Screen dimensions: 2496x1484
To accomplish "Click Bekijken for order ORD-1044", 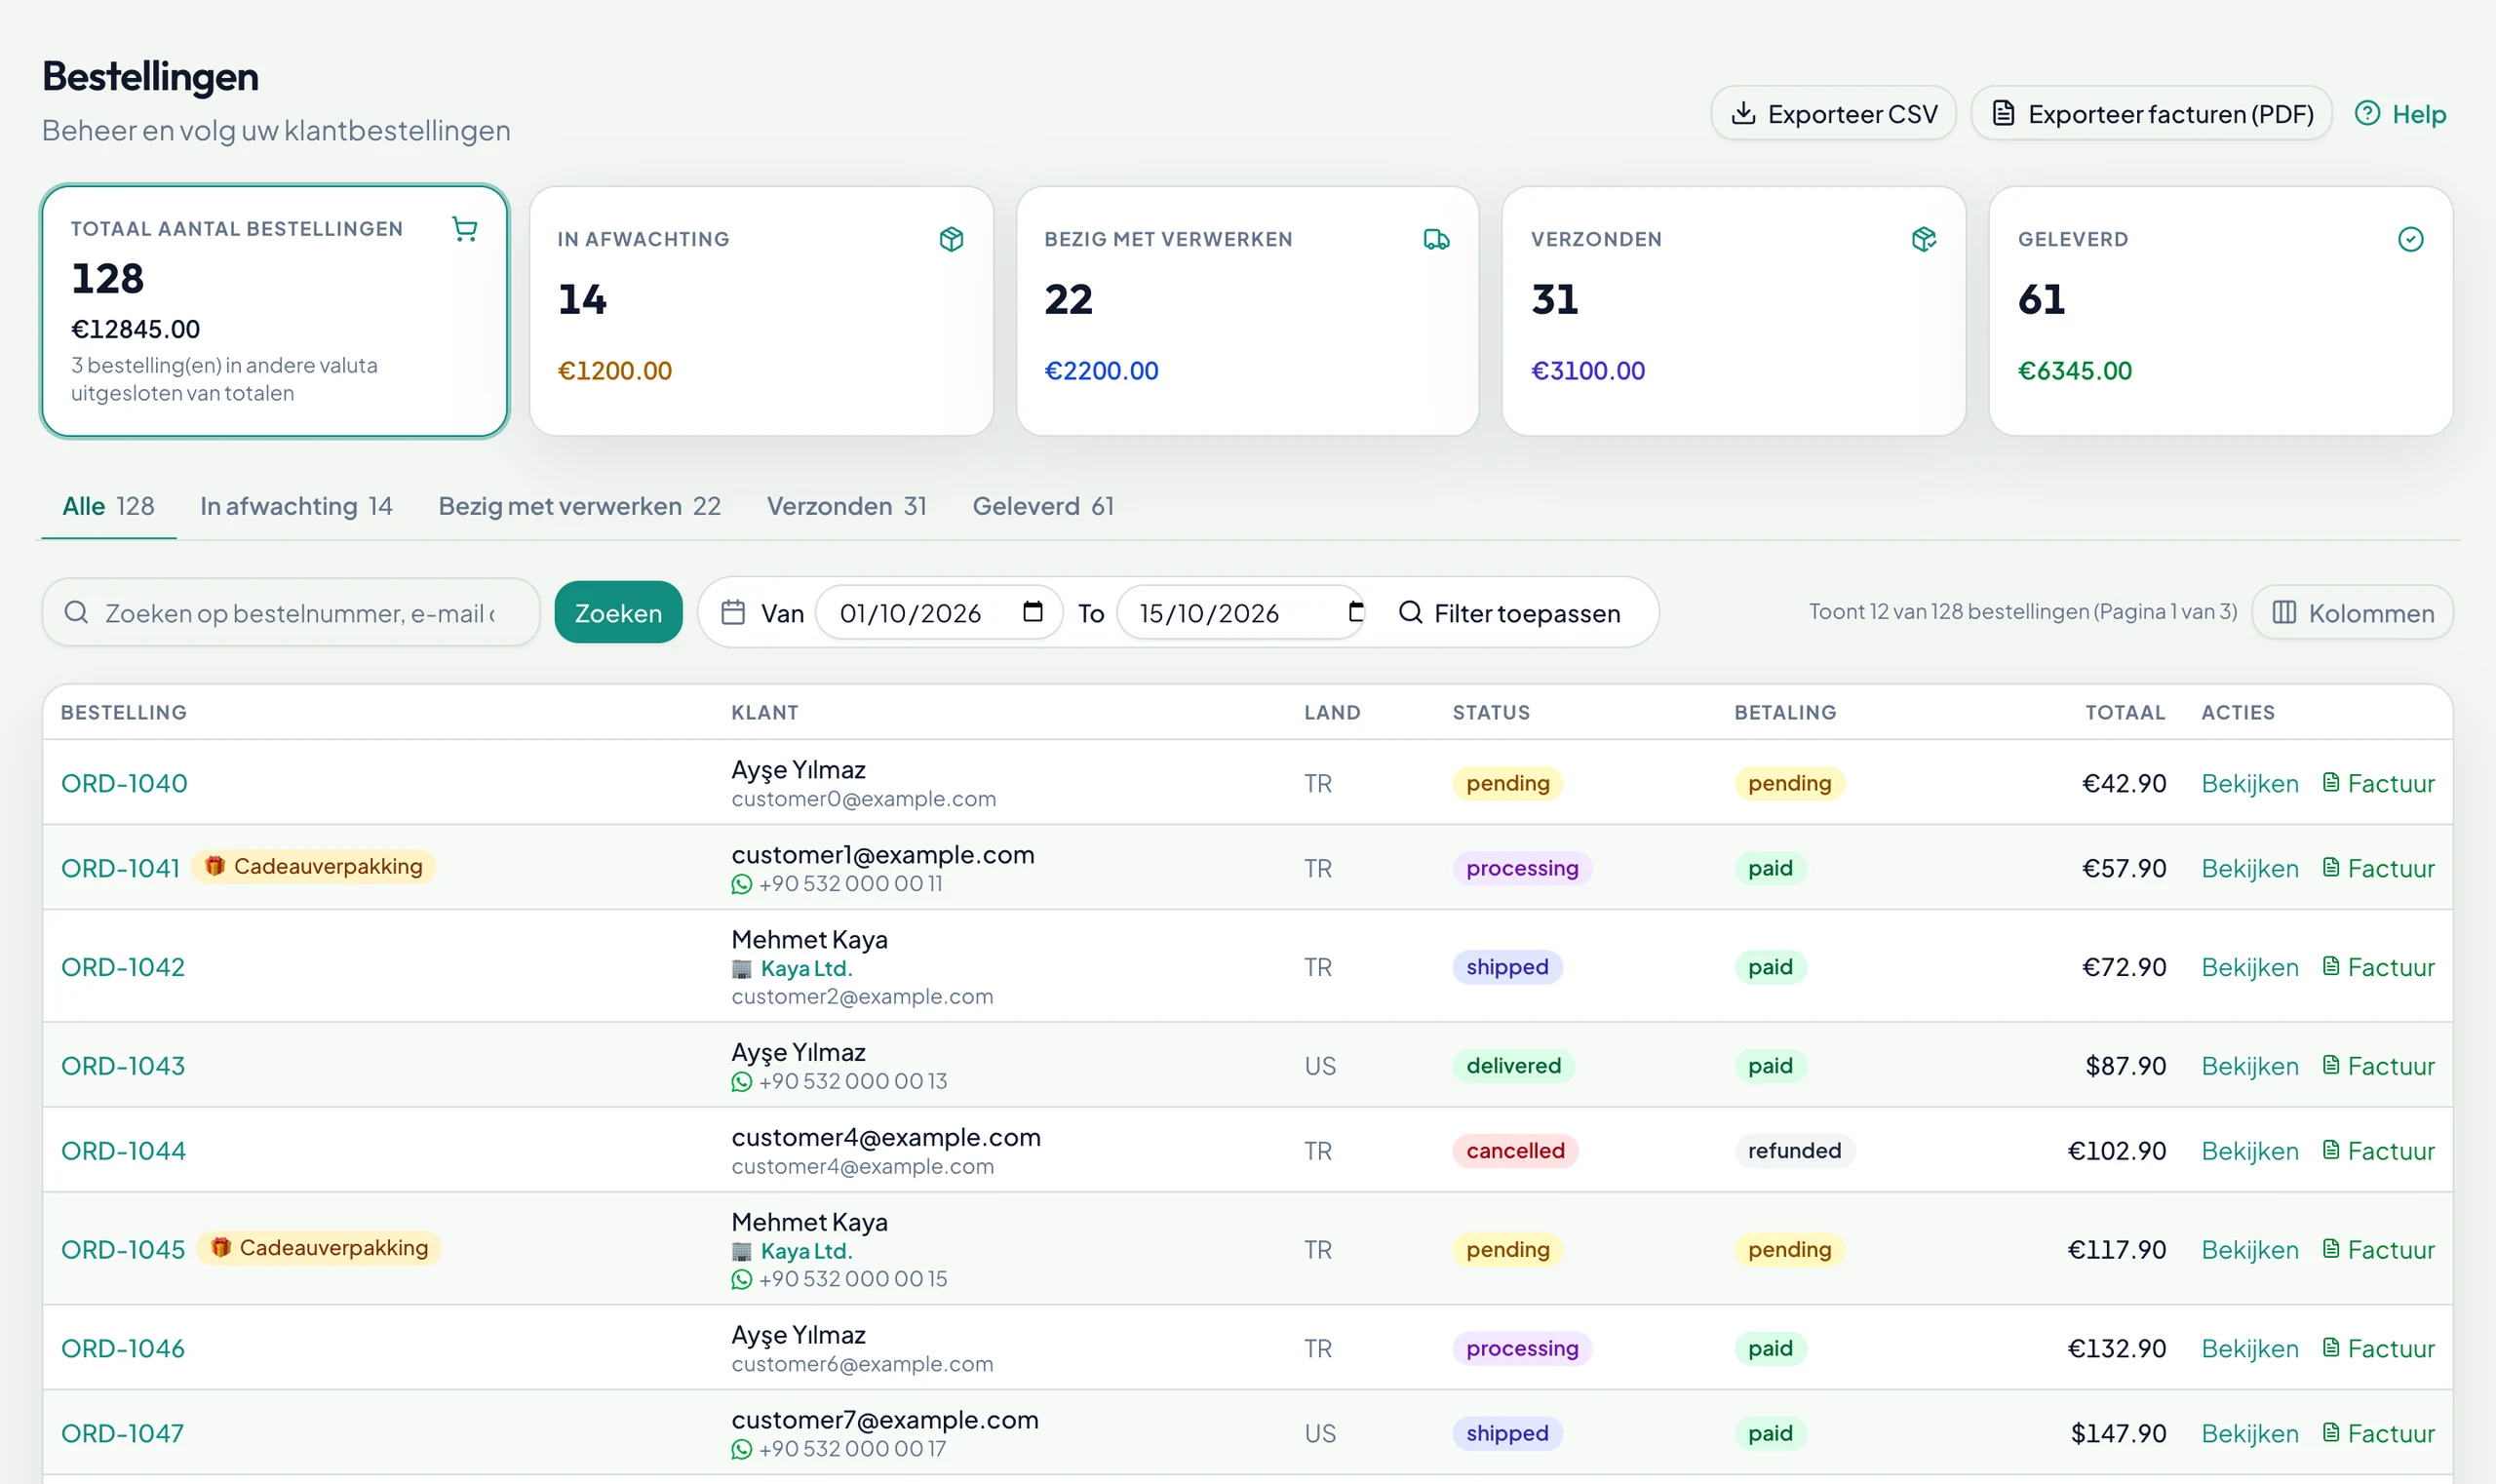I will pos(2250,1151).
